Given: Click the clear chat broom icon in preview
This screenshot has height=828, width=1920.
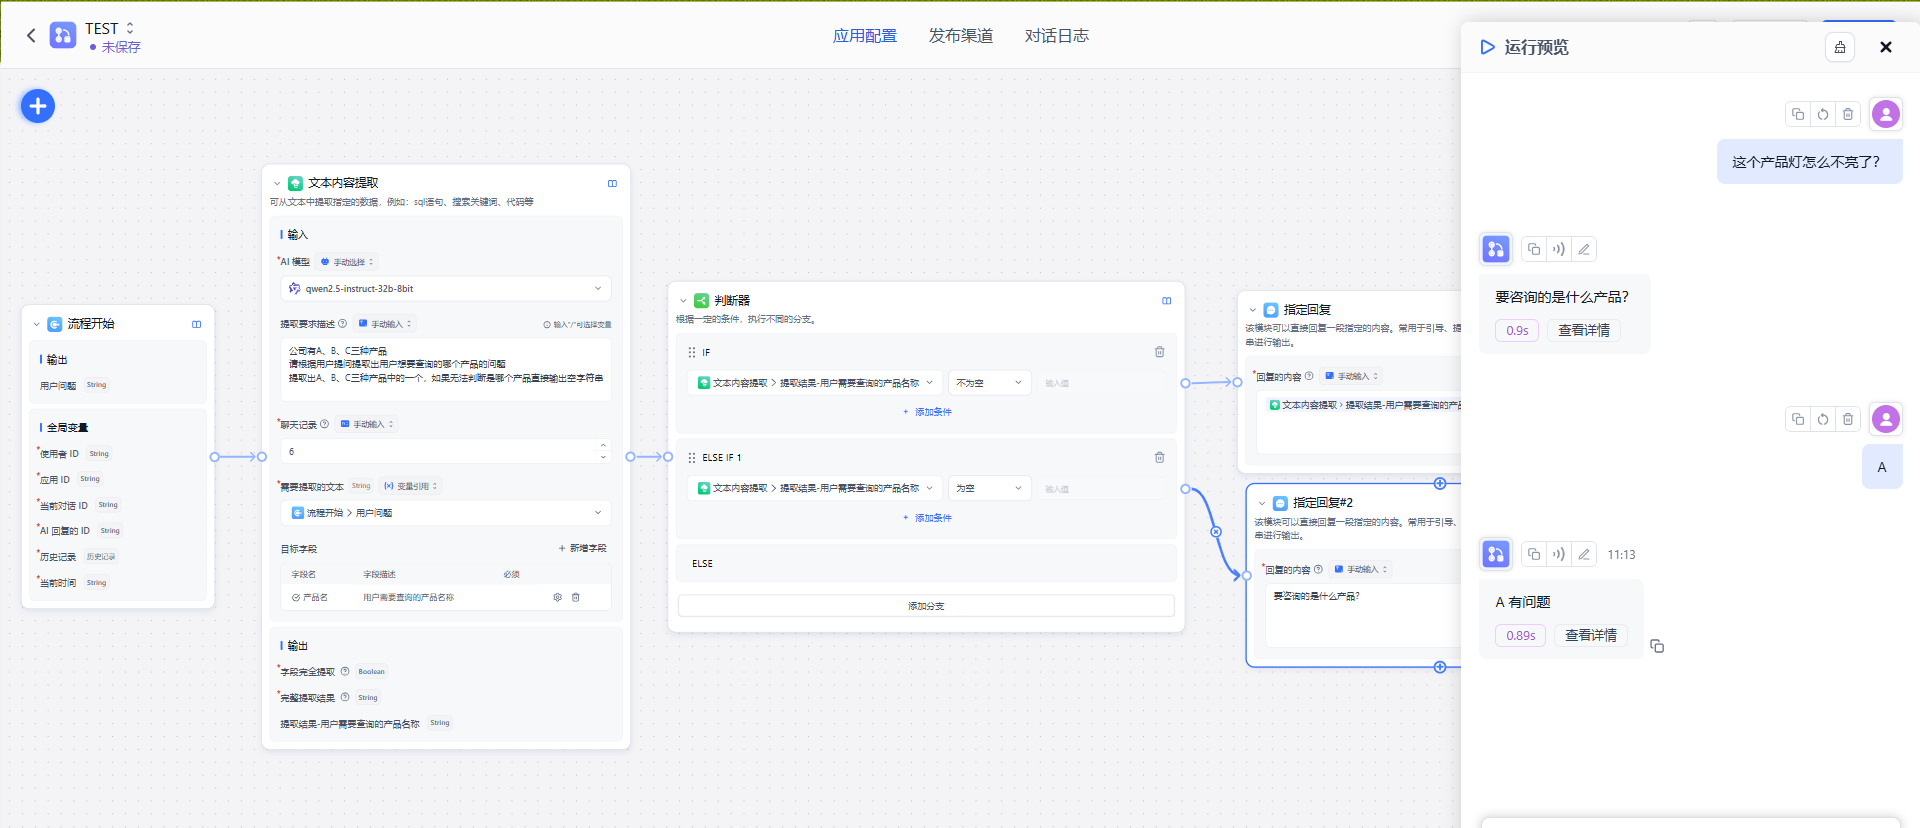Looking at the screenshot, I should point(1839,47).
